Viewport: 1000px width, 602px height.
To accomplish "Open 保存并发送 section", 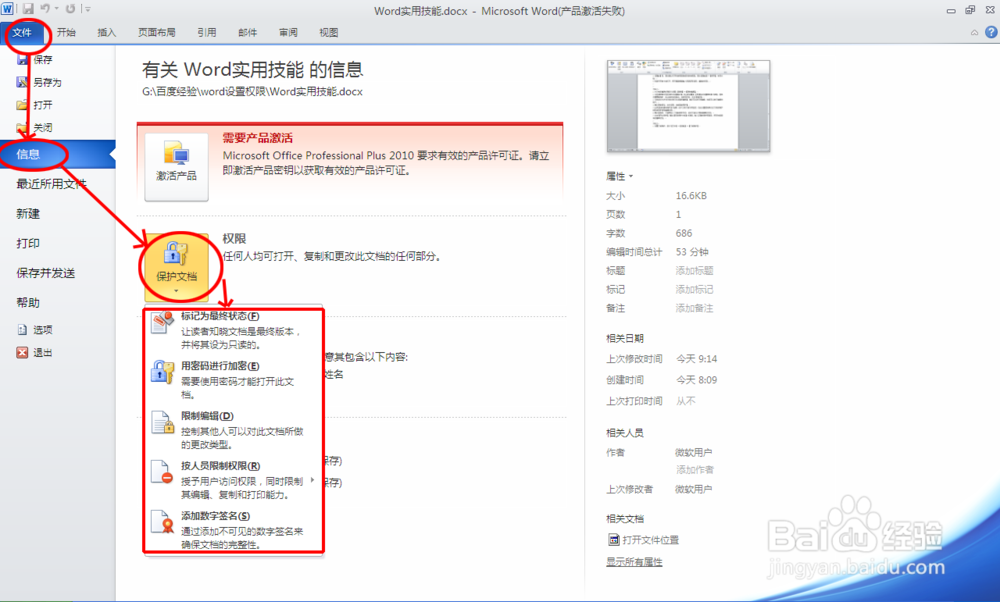I will click(x=46, y=273).
